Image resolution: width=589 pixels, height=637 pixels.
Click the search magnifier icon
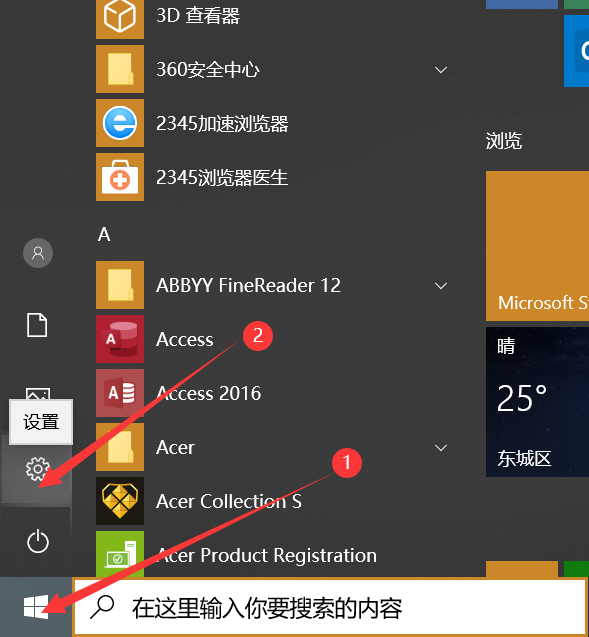click(x=102, y=607)
